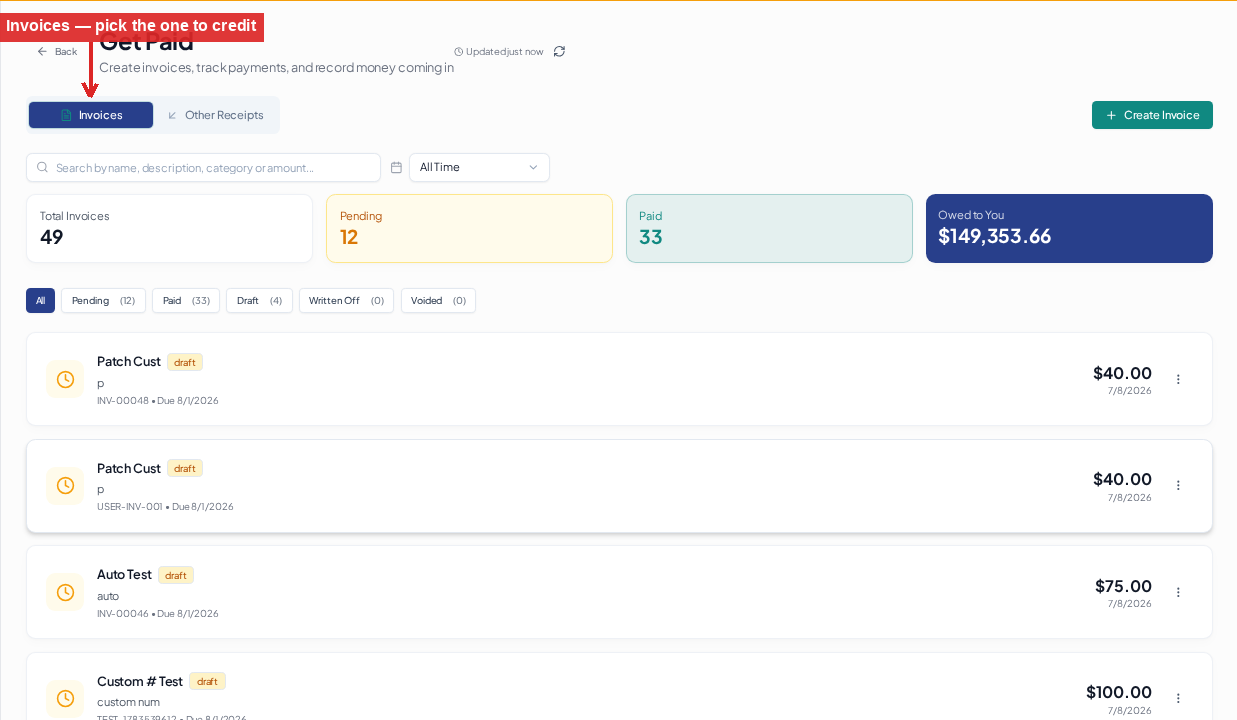
Task: Filter invoices by Written Off (0)
Action: (346, 300)
